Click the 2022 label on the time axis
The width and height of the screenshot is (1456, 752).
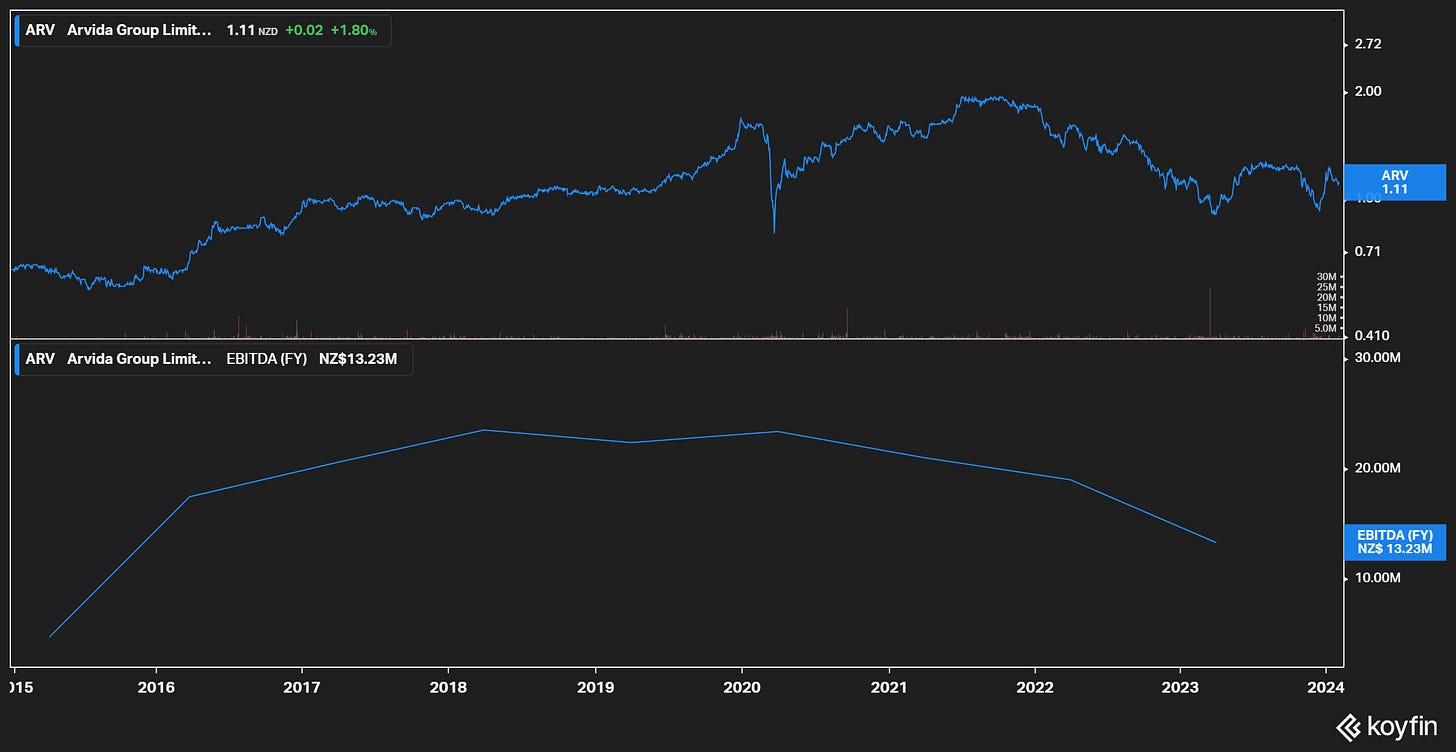(1034, 688)
